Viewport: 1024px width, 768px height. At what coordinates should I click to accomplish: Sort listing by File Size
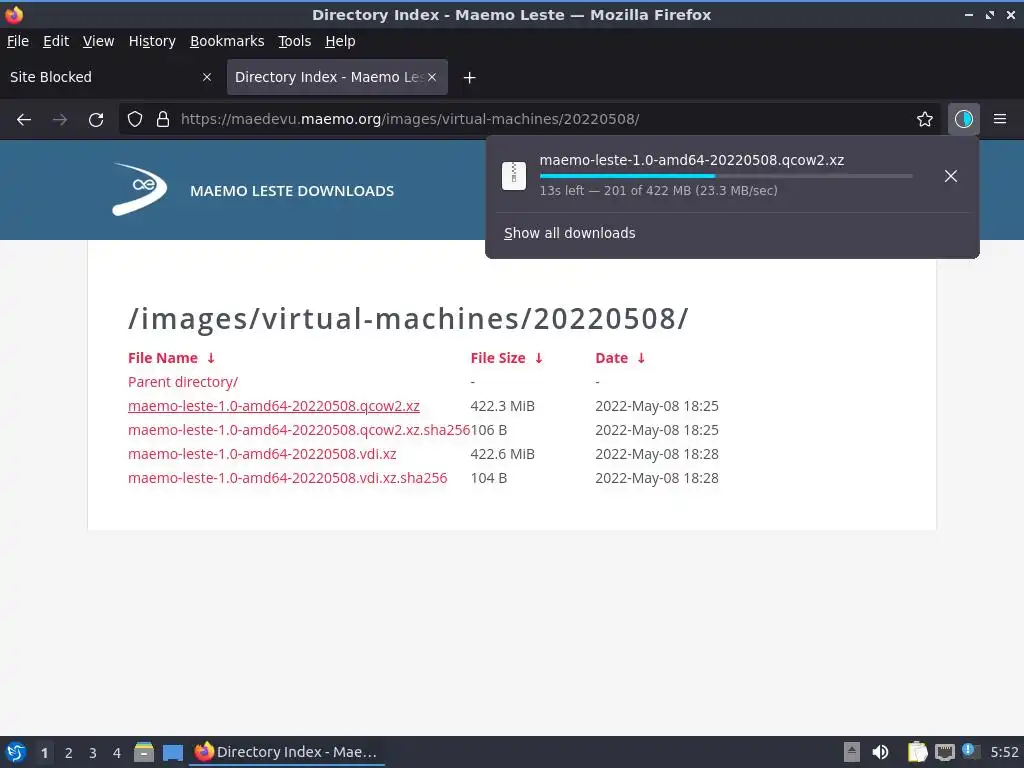click(498, 358)
